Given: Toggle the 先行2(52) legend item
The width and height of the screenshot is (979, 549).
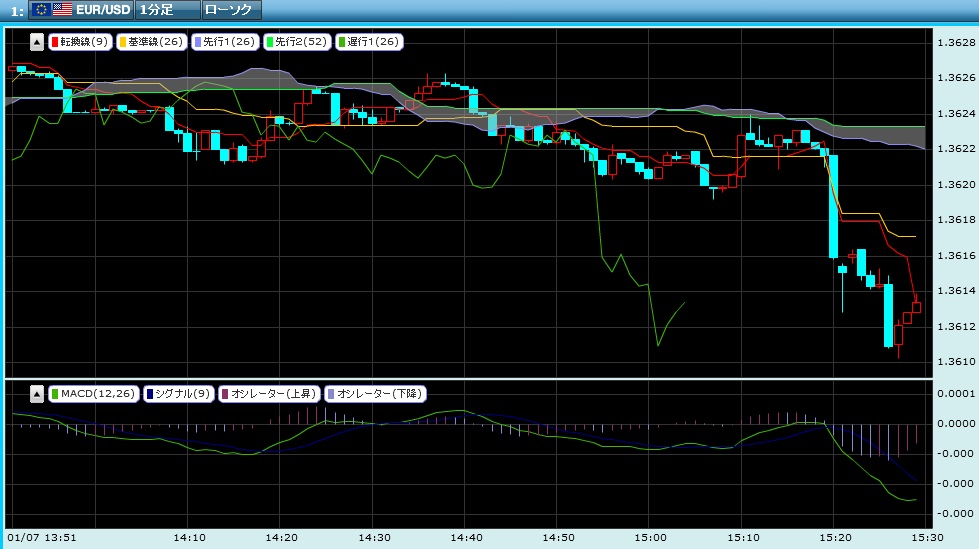Looking at the screenshot, I should click(x=297, y=42).
